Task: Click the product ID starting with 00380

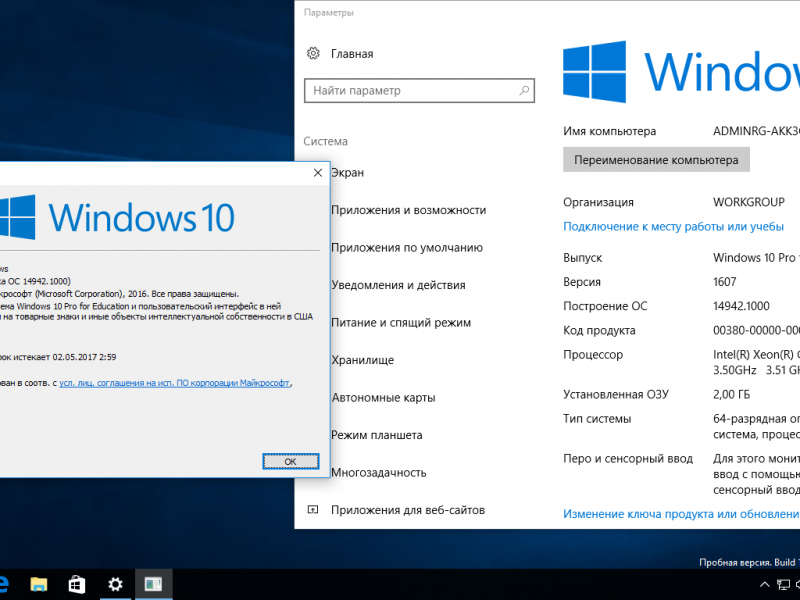Action: coord(756,330)
